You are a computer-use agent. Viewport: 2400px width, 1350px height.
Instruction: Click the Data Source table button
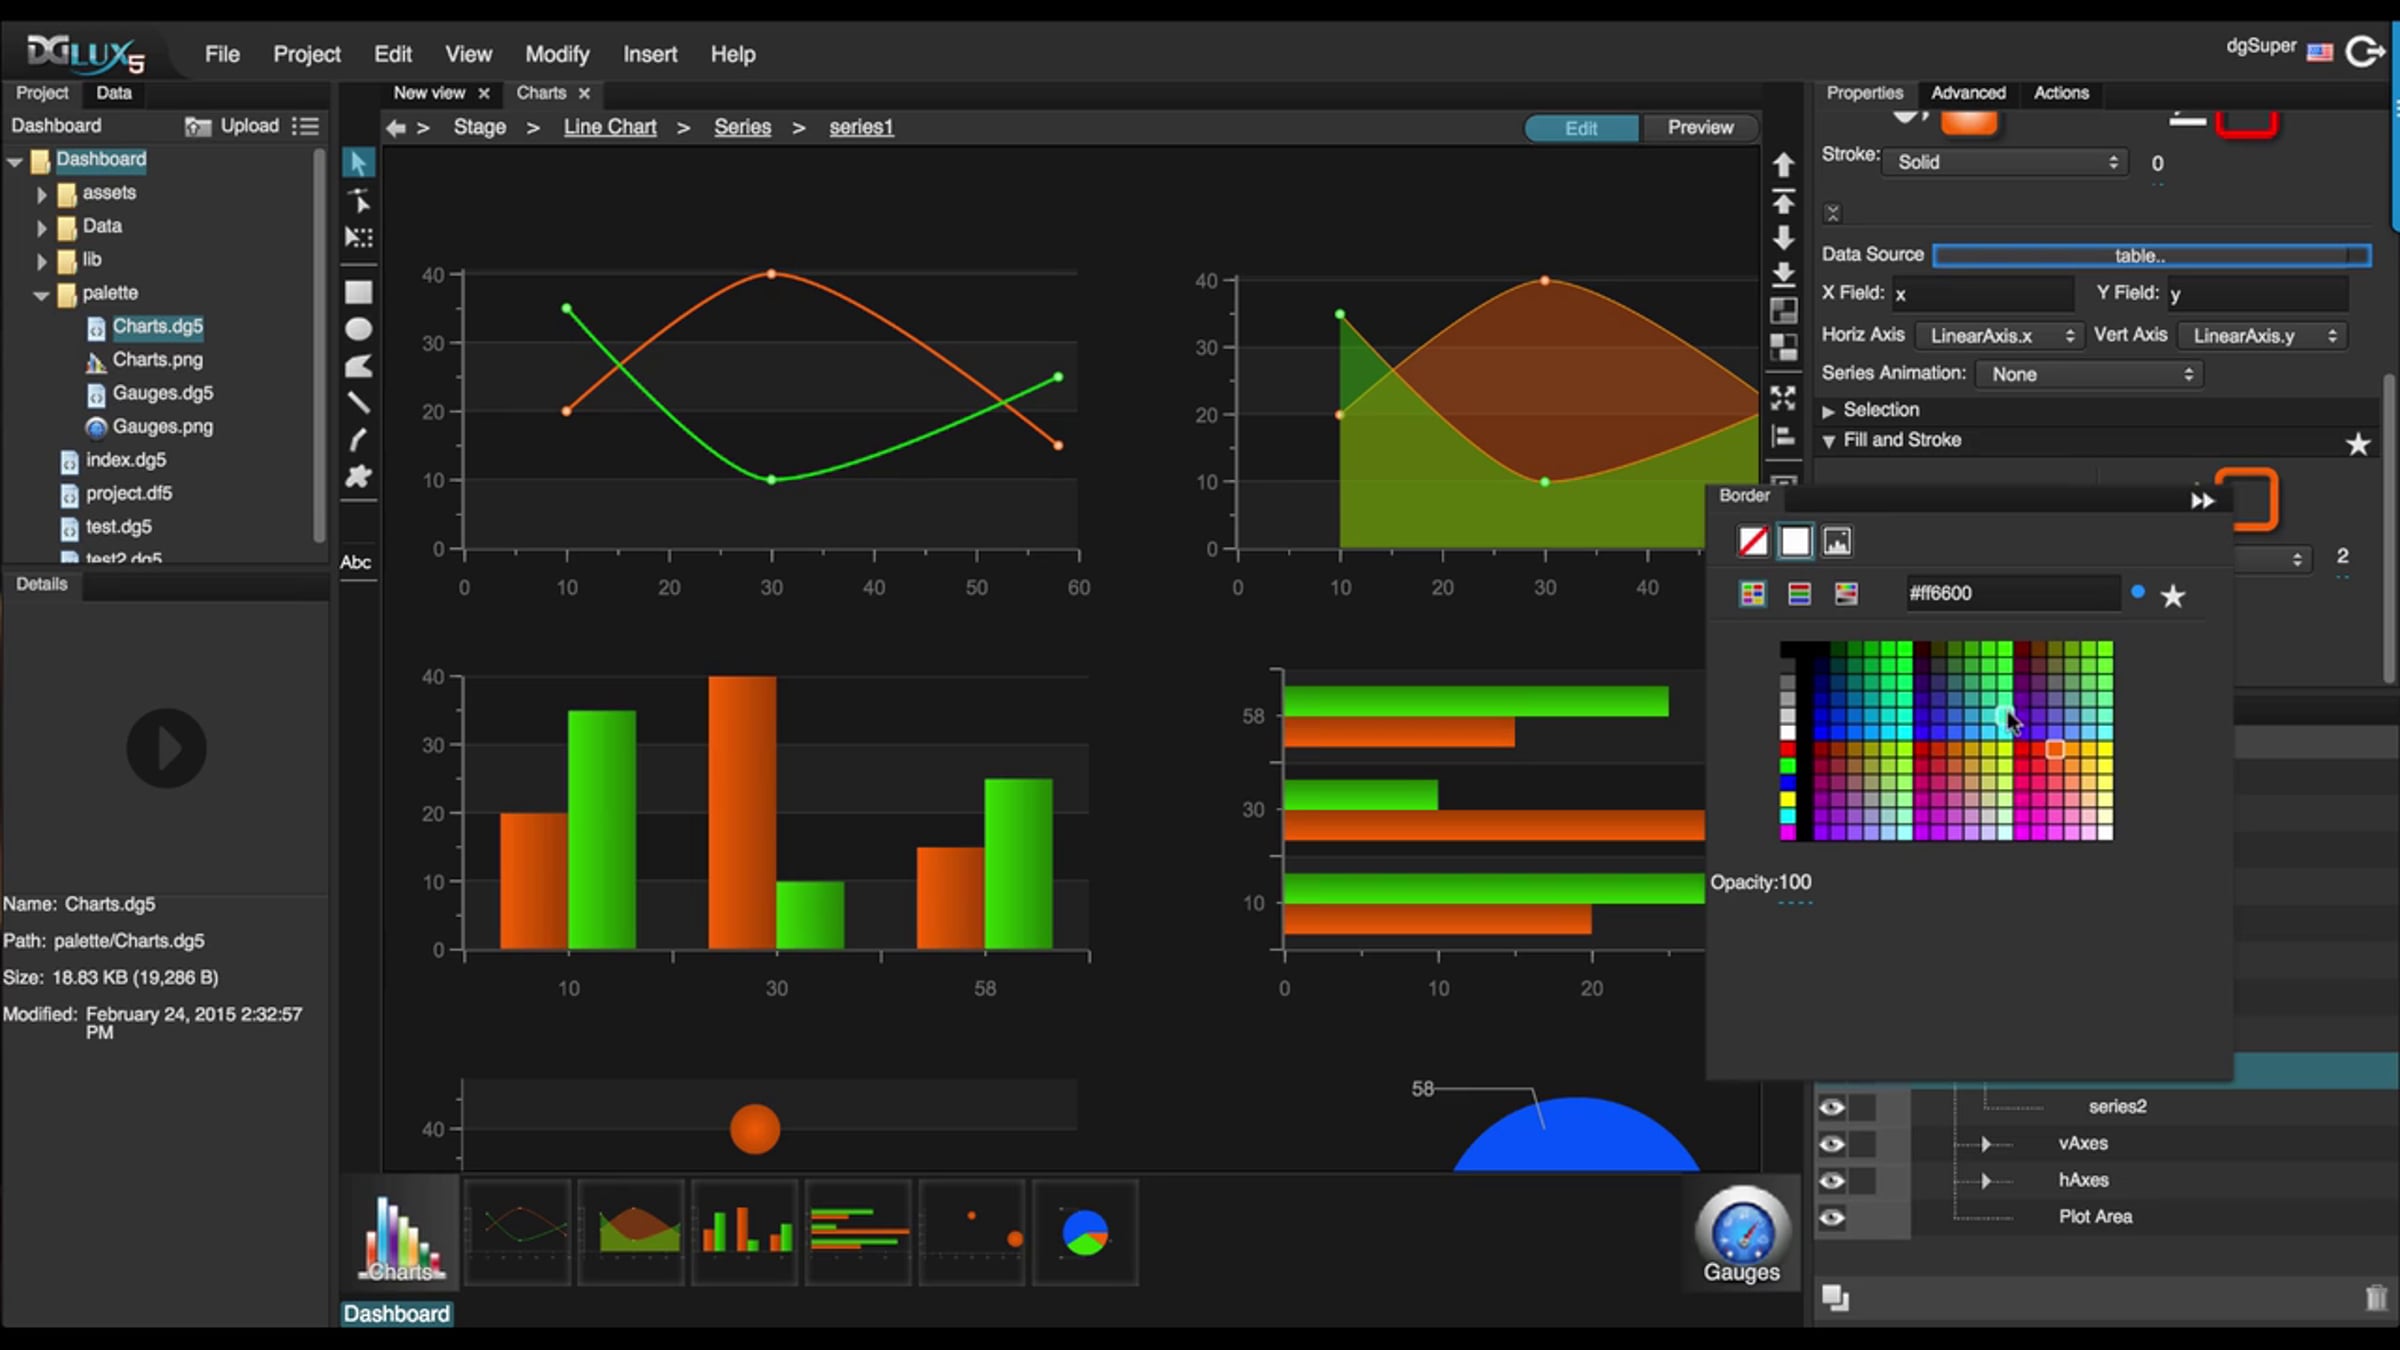pyautogui.click(x=2151, y=256)
